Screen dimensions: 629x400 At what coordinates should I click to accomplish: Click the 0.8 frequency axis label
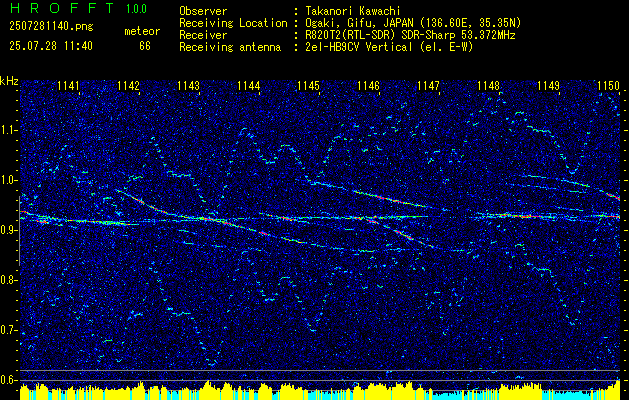pyautogui.click(x=9, y=280)
